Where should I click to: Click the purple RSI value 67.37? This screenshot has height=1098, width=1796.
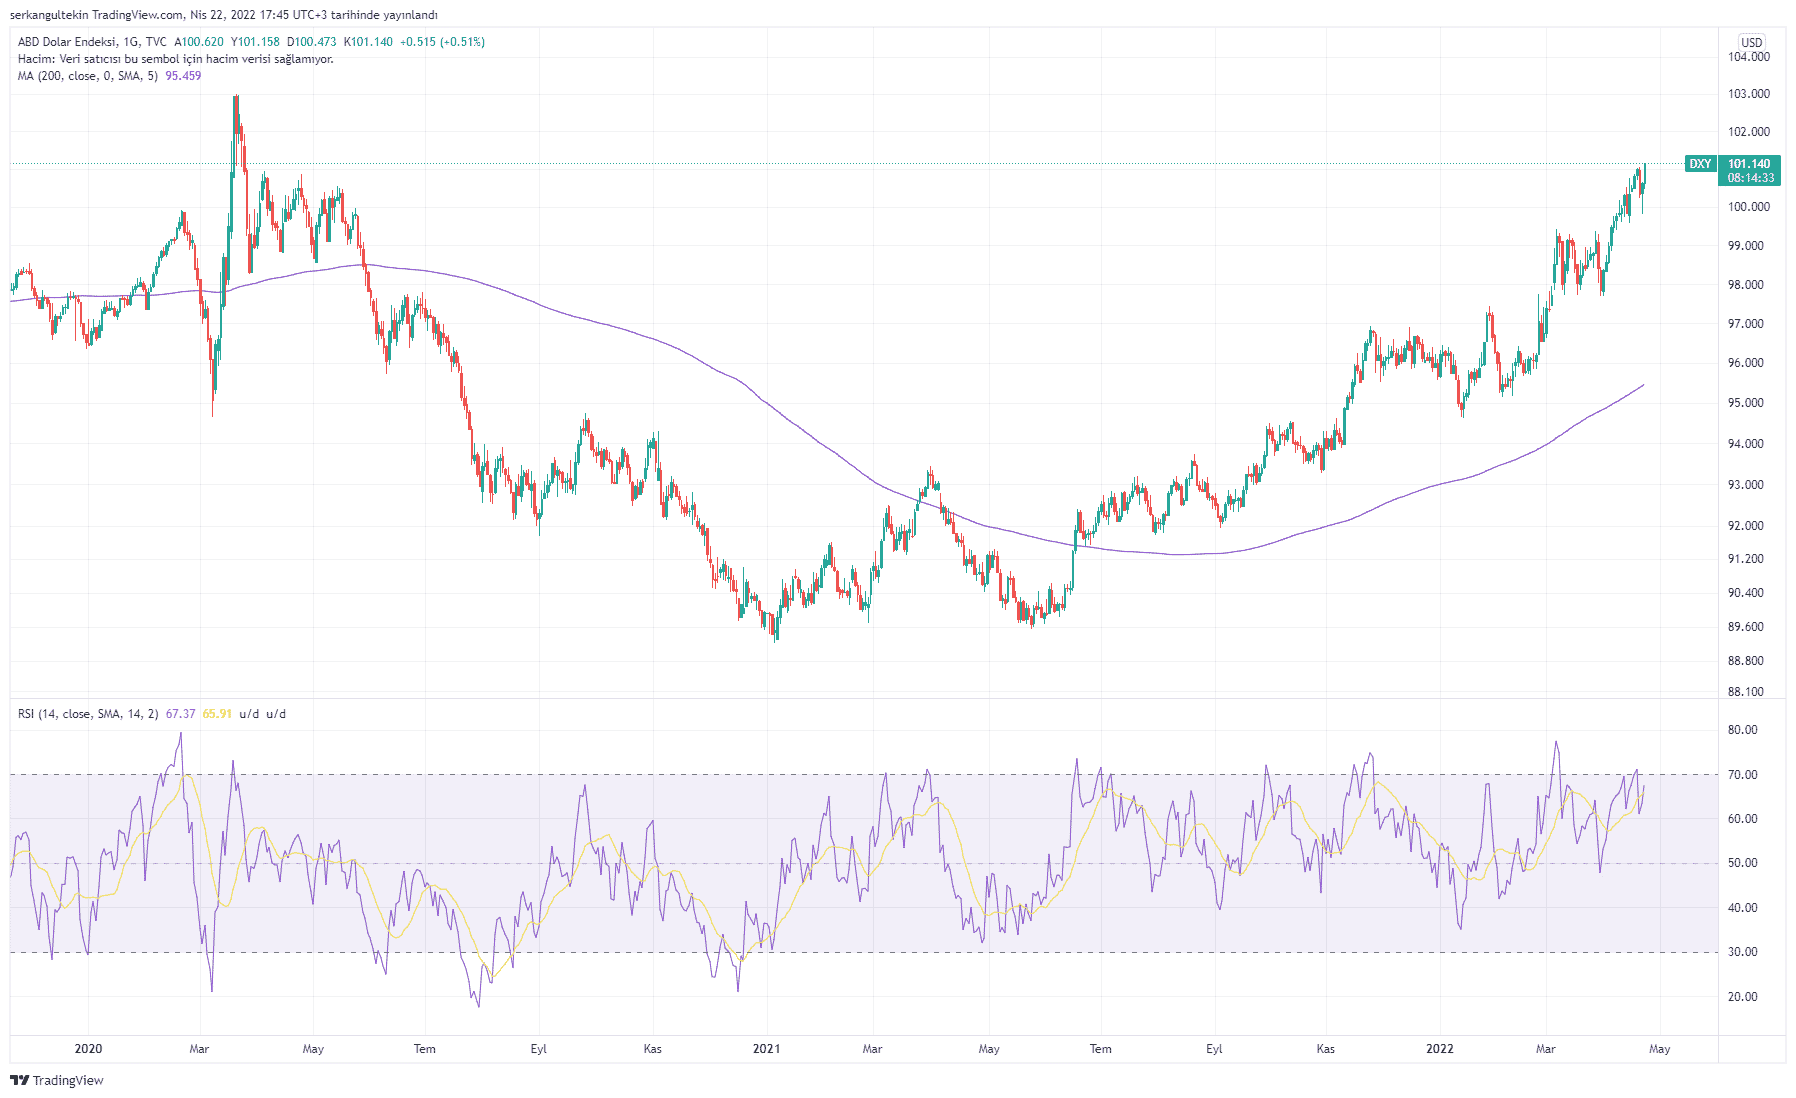click(x=180, y=714)
